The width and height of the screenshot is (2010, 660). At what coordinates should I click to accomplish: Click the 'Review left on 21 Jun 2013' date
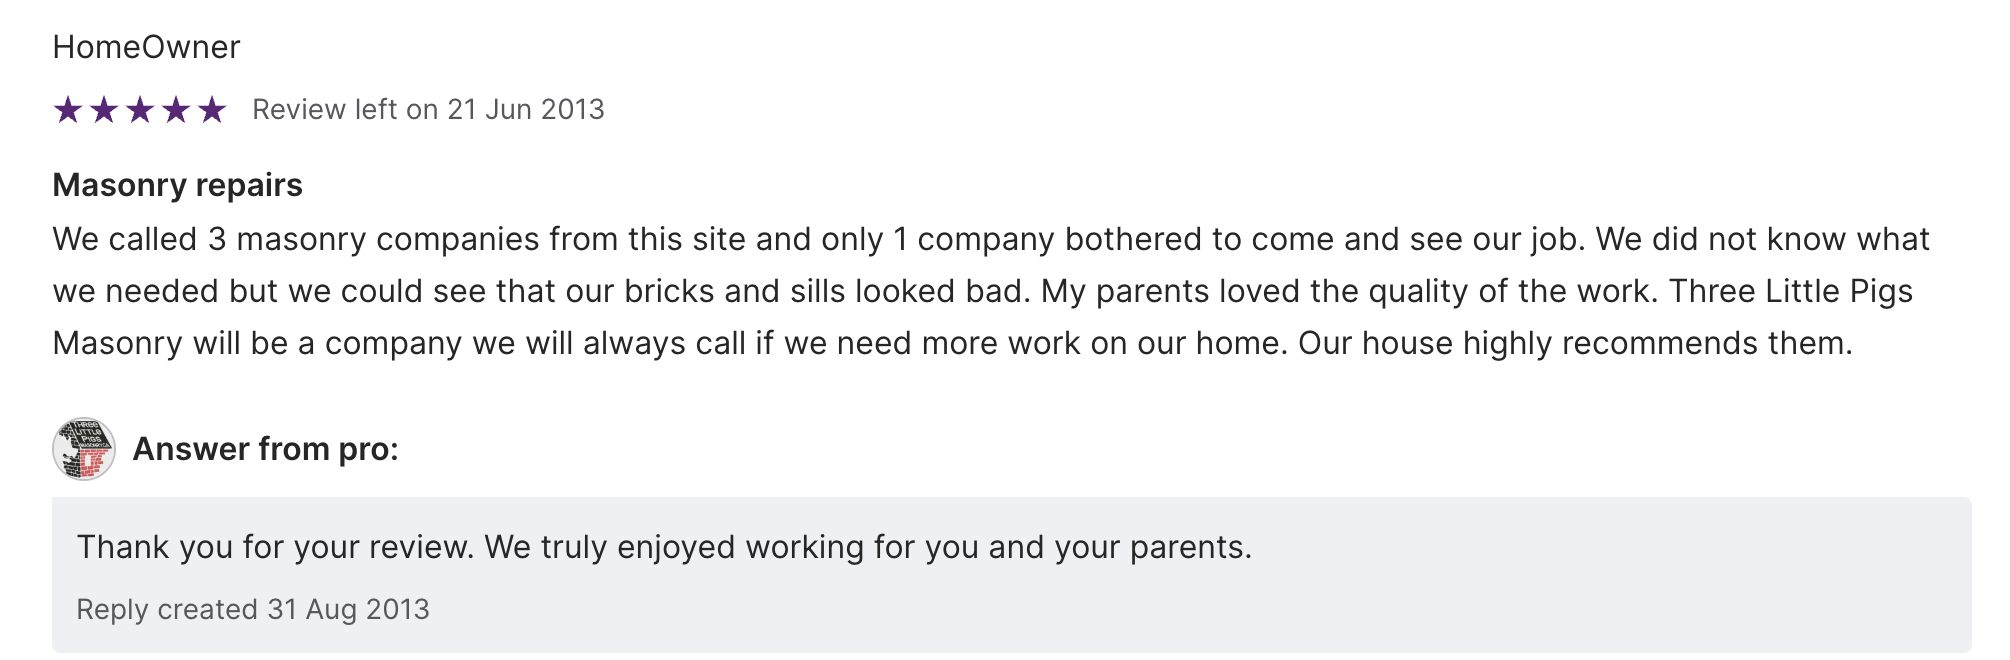428,110
